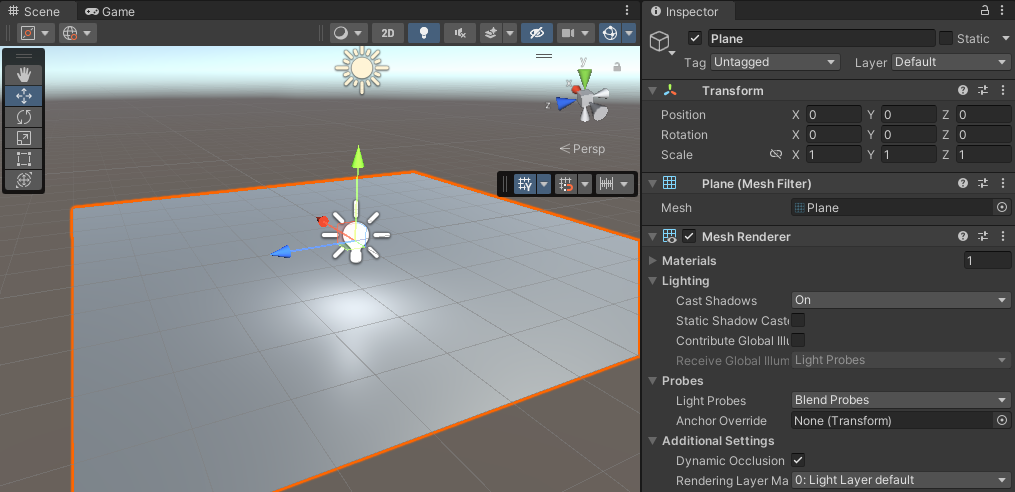Uncheck Dynamic Occlusion checkbox
The image size is (1015, 492).
click(798, 460)
